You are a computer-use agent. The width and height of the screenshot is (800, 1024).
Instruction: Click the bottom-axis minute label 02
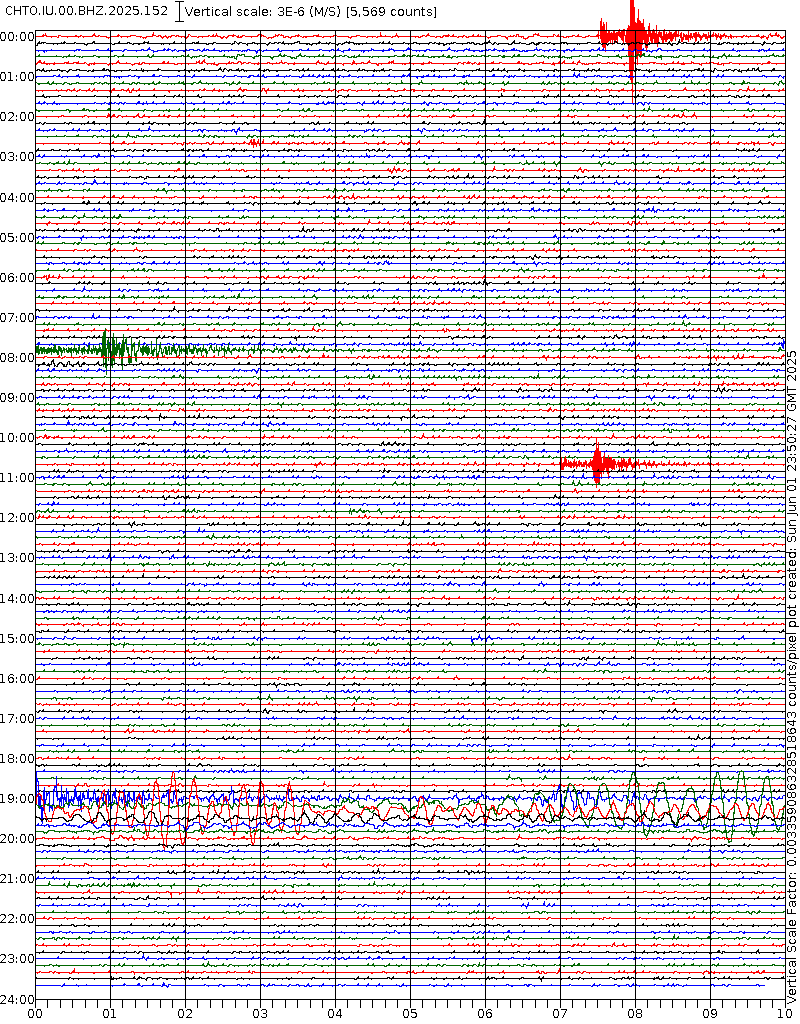tap(185, 1014)
